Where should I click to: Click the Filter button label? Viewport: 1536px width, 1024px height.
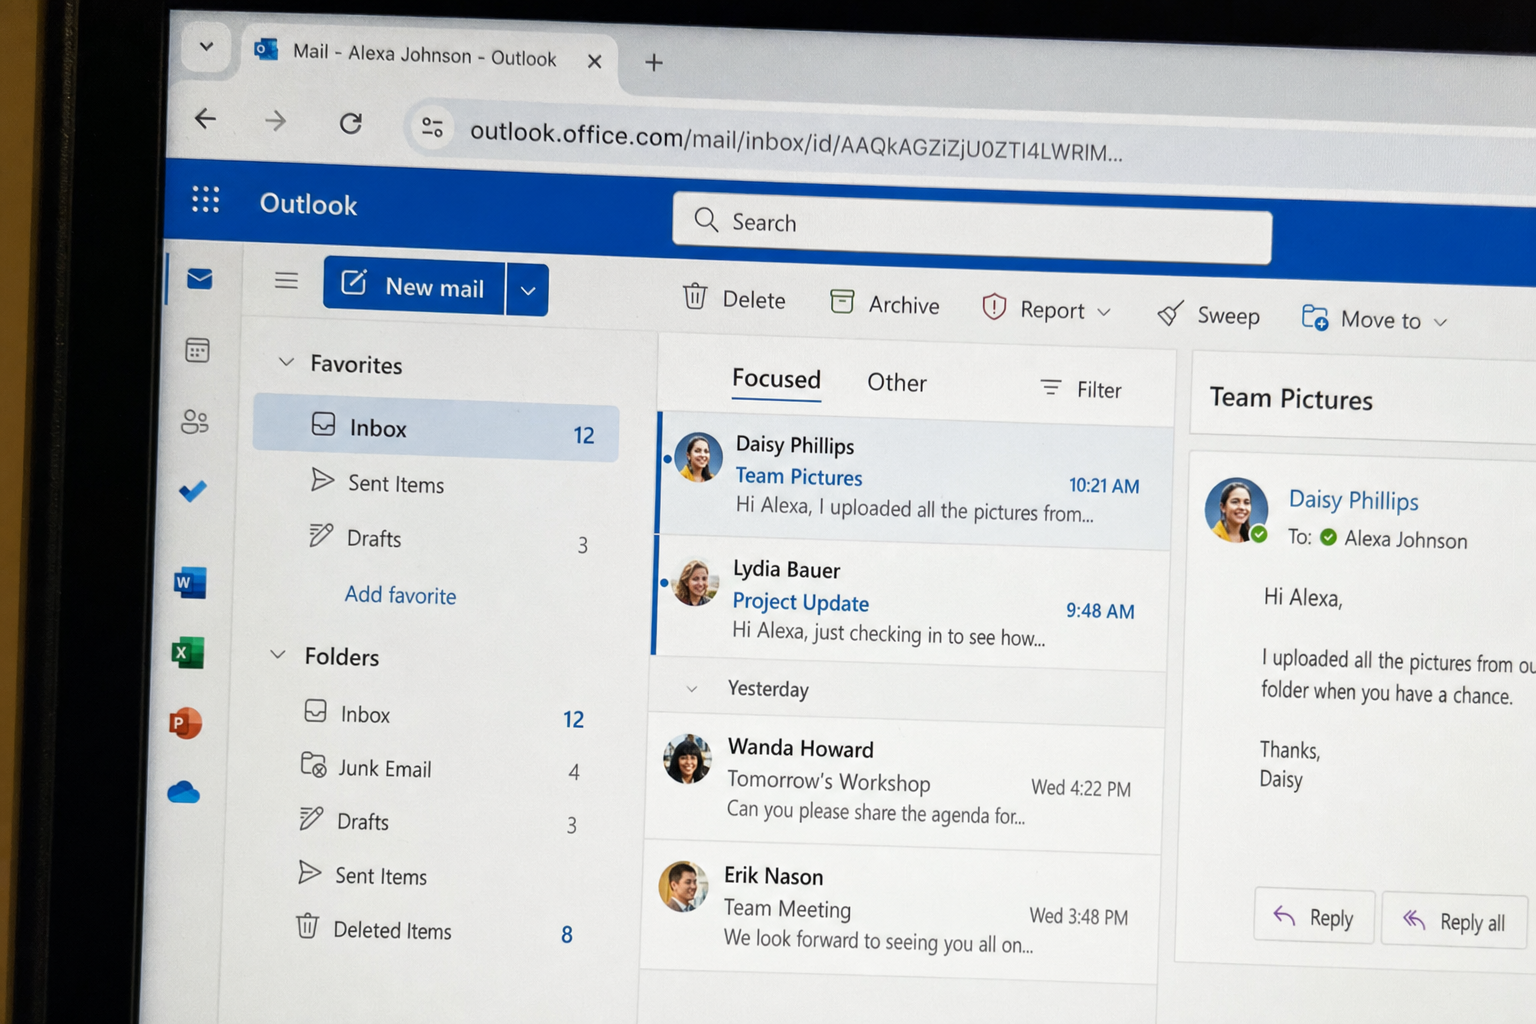coord(1099,390)
